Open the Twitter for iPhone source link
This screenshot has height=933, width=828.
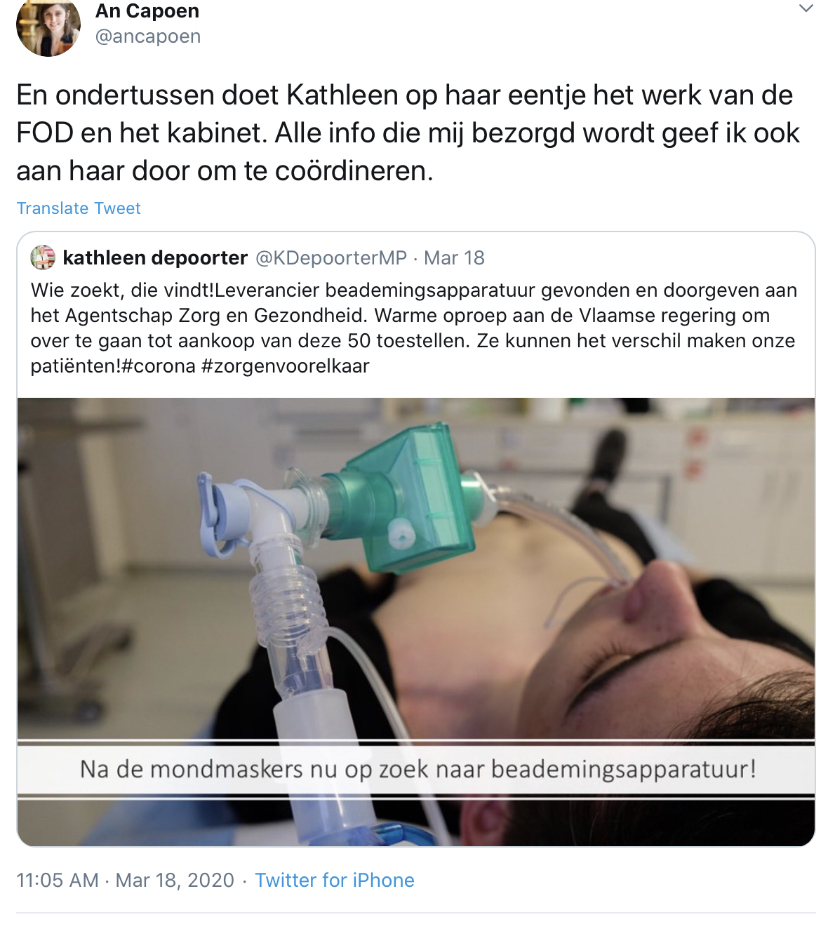(x=334, y=879)
